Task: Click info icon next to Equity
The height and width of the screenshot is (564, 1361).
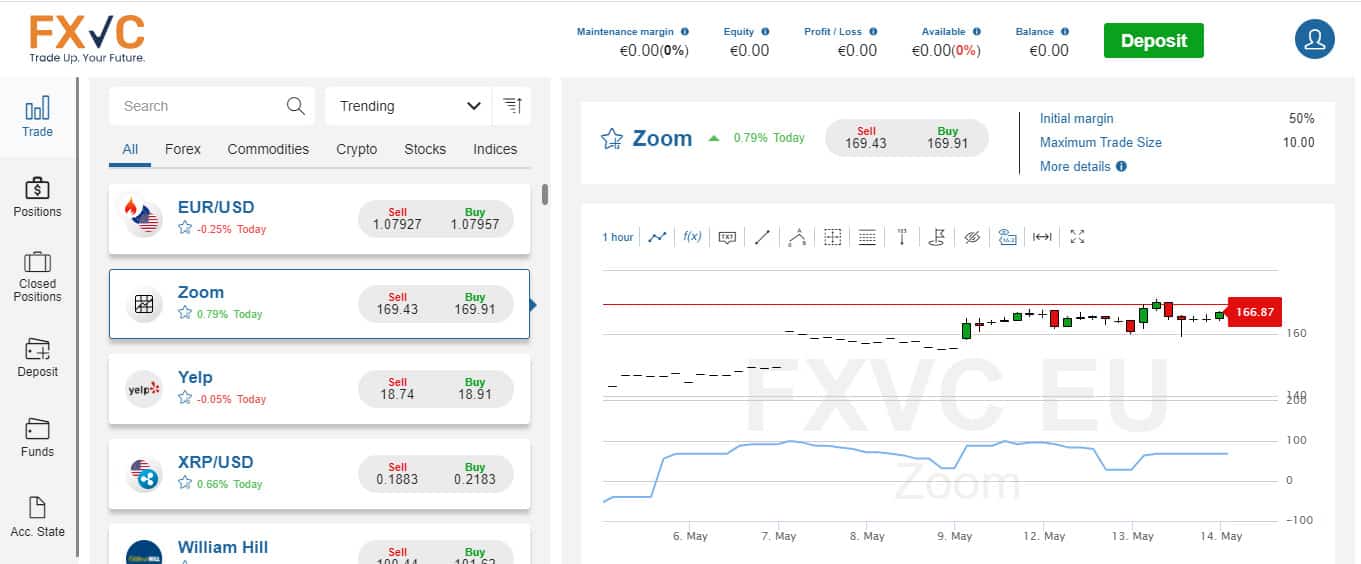Action: (x=765, y=31)
